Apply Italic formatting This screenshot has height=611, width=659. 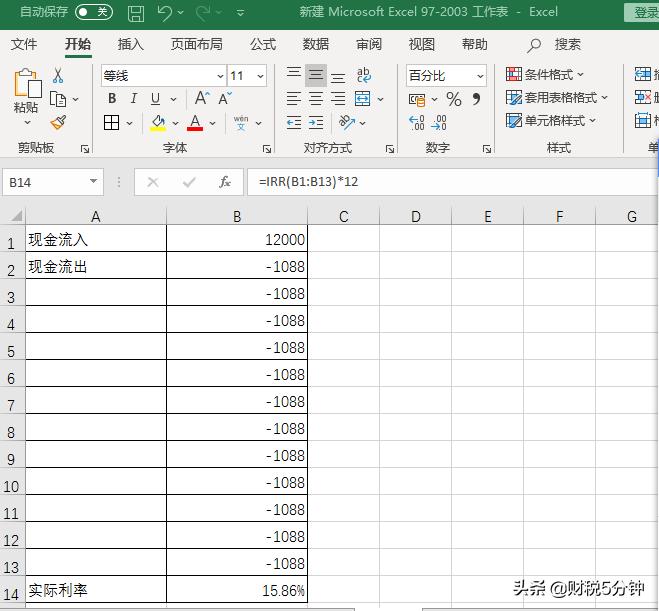pos(134,99)
